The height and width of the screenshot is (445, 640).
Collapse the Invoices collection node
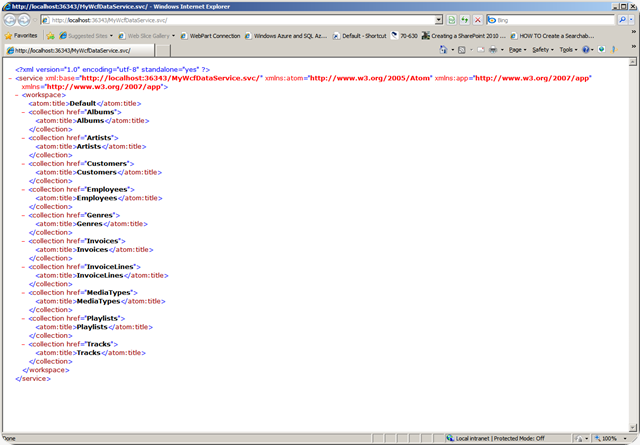(x=23, y=241)
